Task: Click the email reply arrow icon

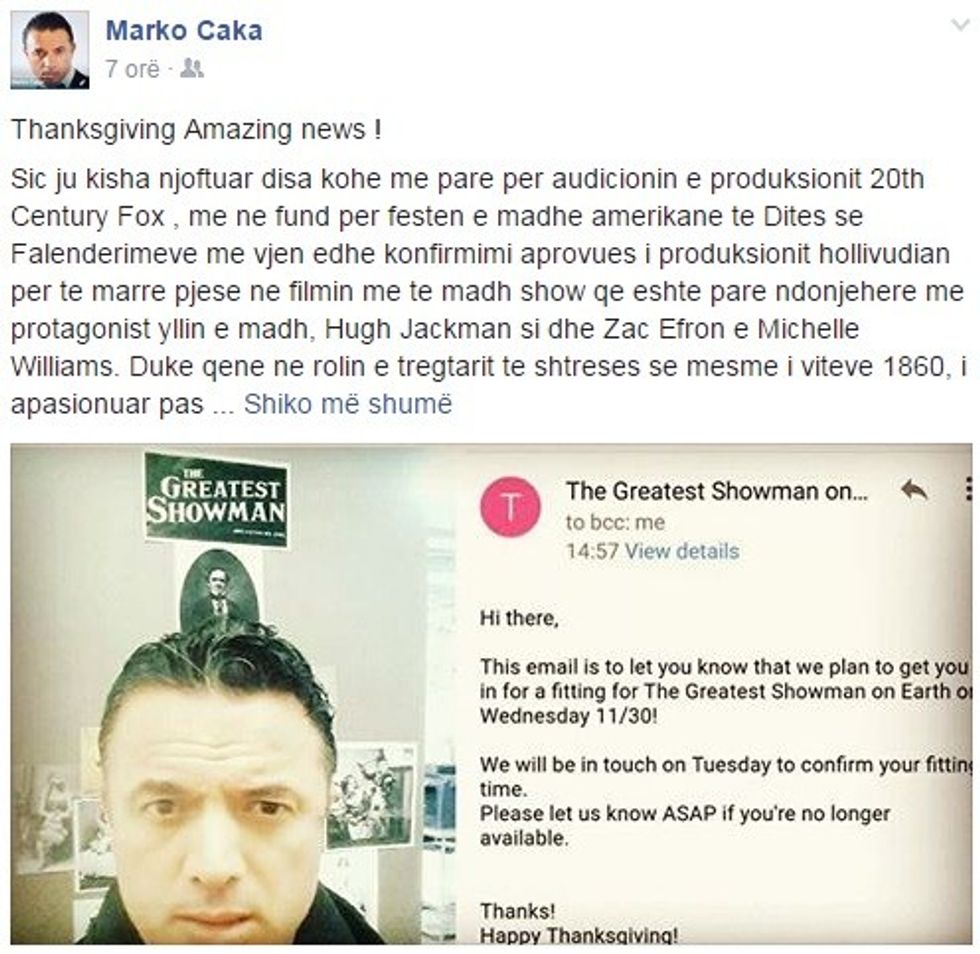Action: point(914,490)
